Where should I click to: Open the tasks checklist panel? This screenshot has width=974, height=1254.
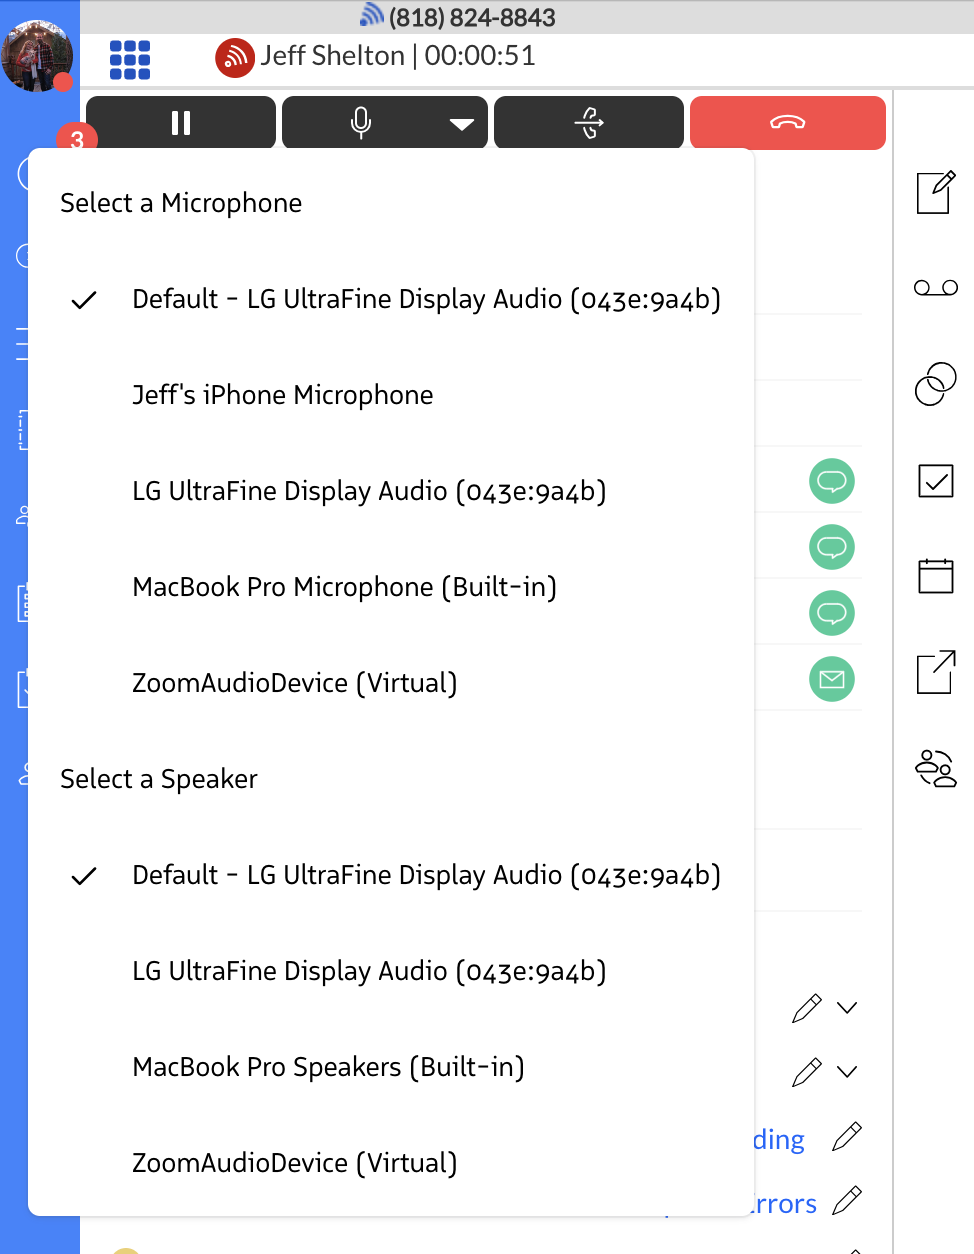[x=935, y=480]
